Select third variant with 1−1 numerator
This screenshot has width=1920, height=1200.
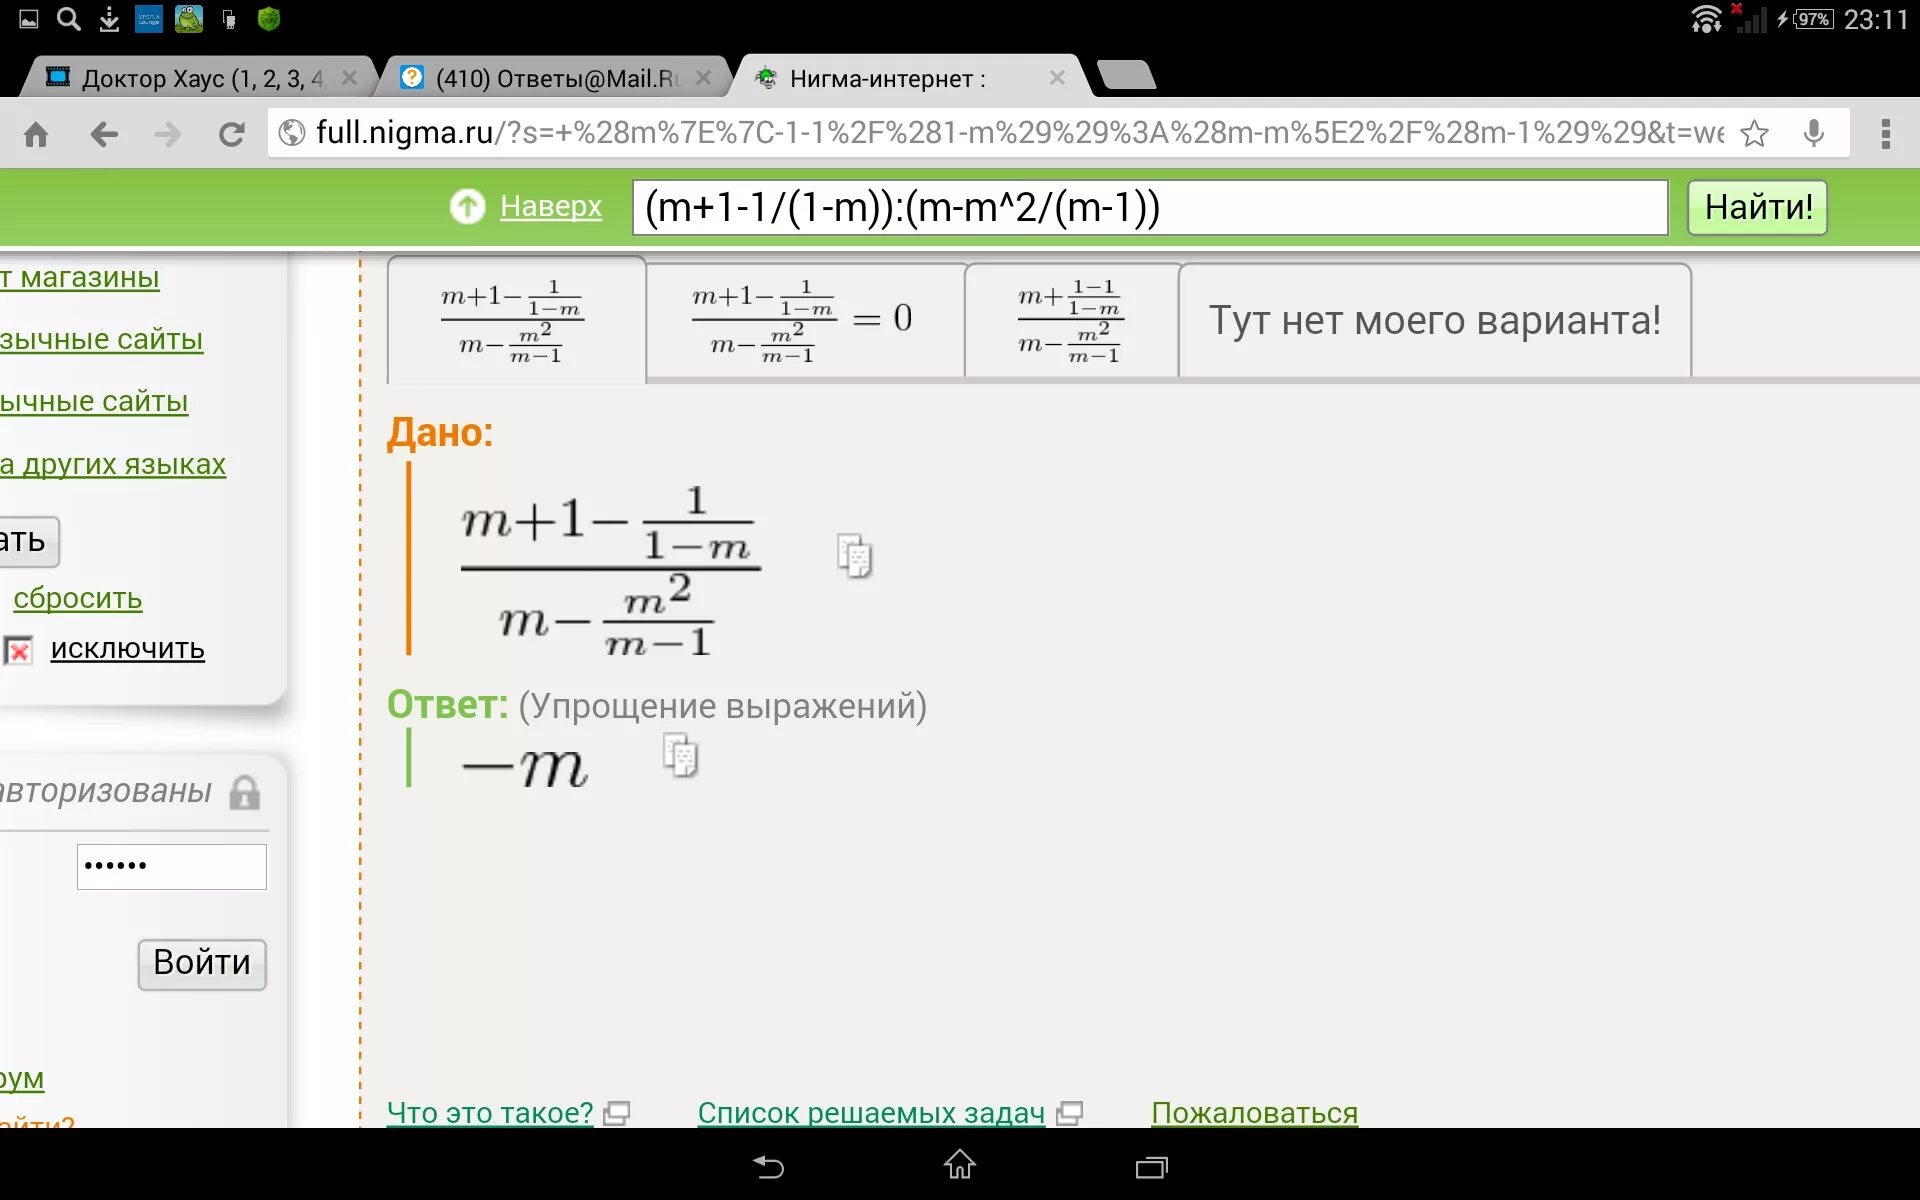[x=1071, y=320]
